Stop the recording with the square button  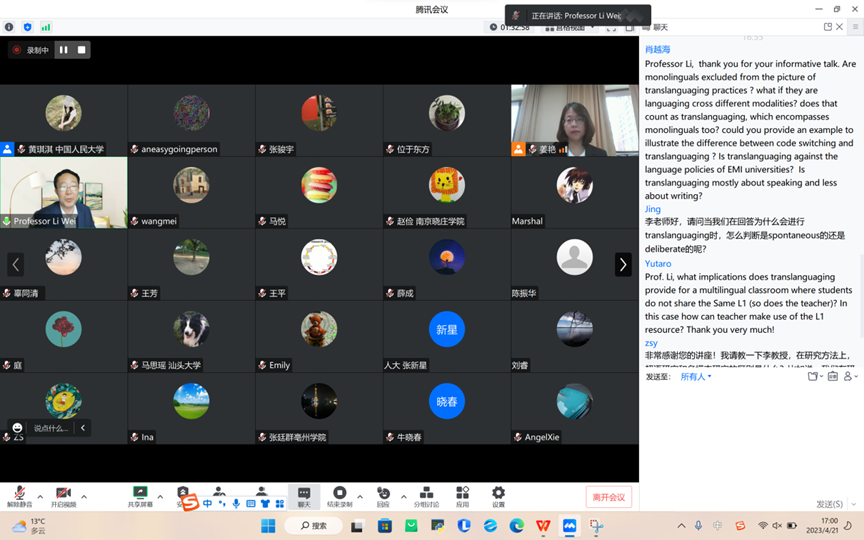pos(82,50)
